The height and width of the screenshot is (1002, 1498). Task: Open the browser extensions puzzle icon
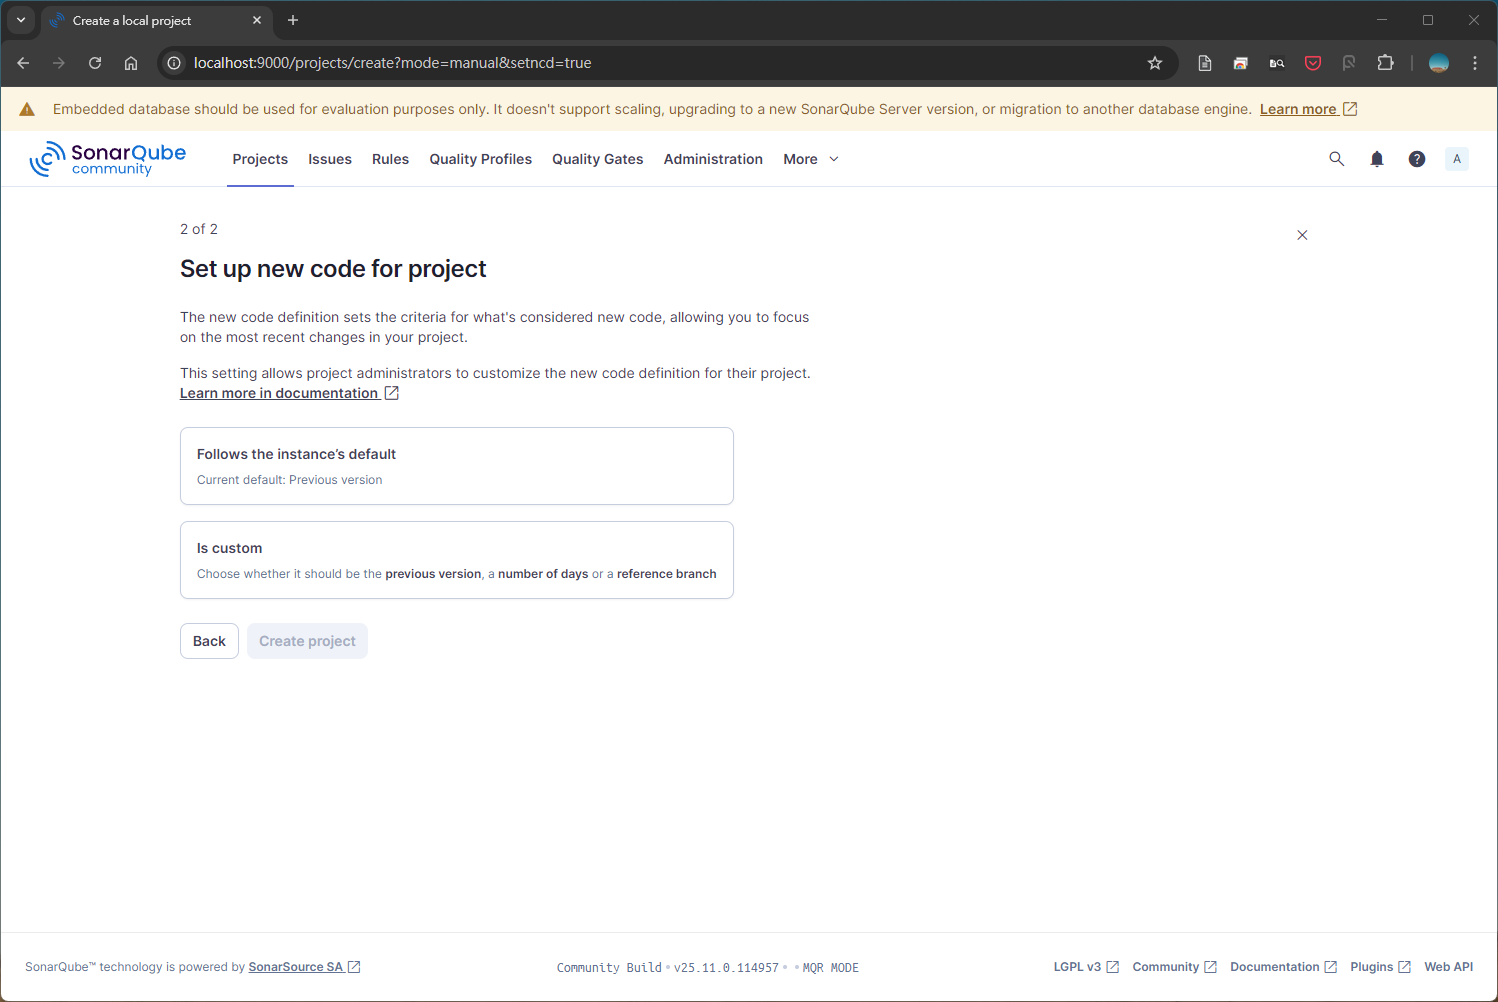click(x=1385, y=63)
